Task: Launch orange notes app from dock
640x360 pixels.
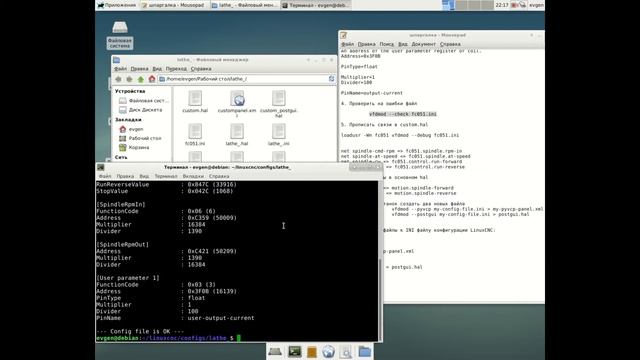Action: 311,351
